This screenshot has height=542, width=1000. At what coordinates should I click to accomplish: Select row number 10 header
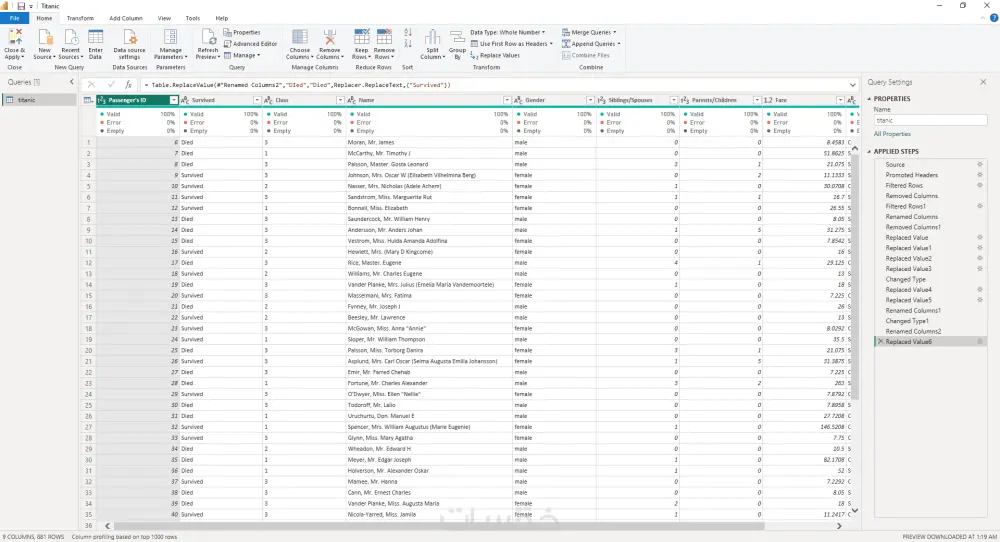[x=88, y=241]
